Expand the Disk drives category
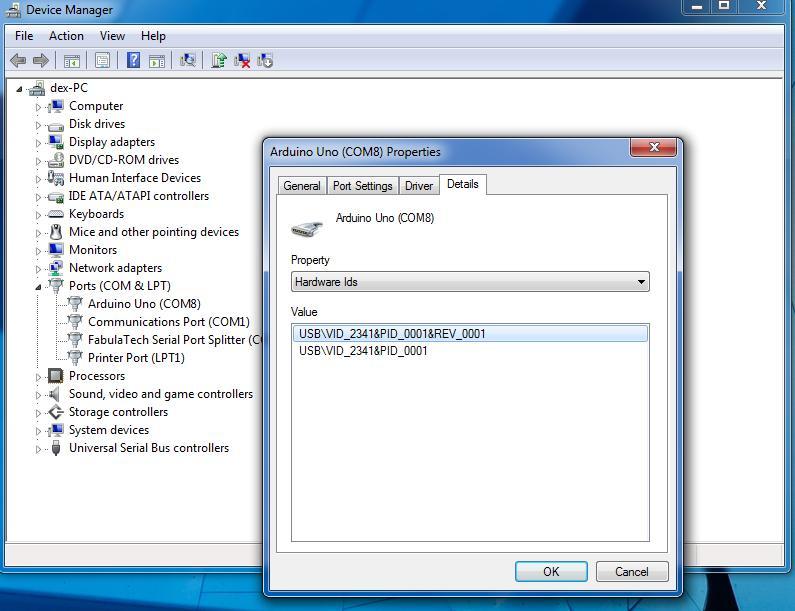 38,125
